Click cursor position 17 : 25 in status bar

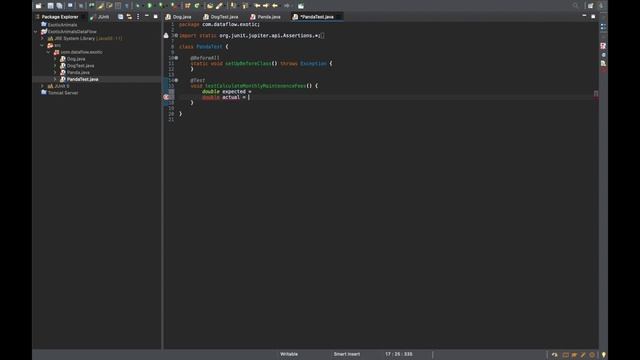tap(399, 354)
